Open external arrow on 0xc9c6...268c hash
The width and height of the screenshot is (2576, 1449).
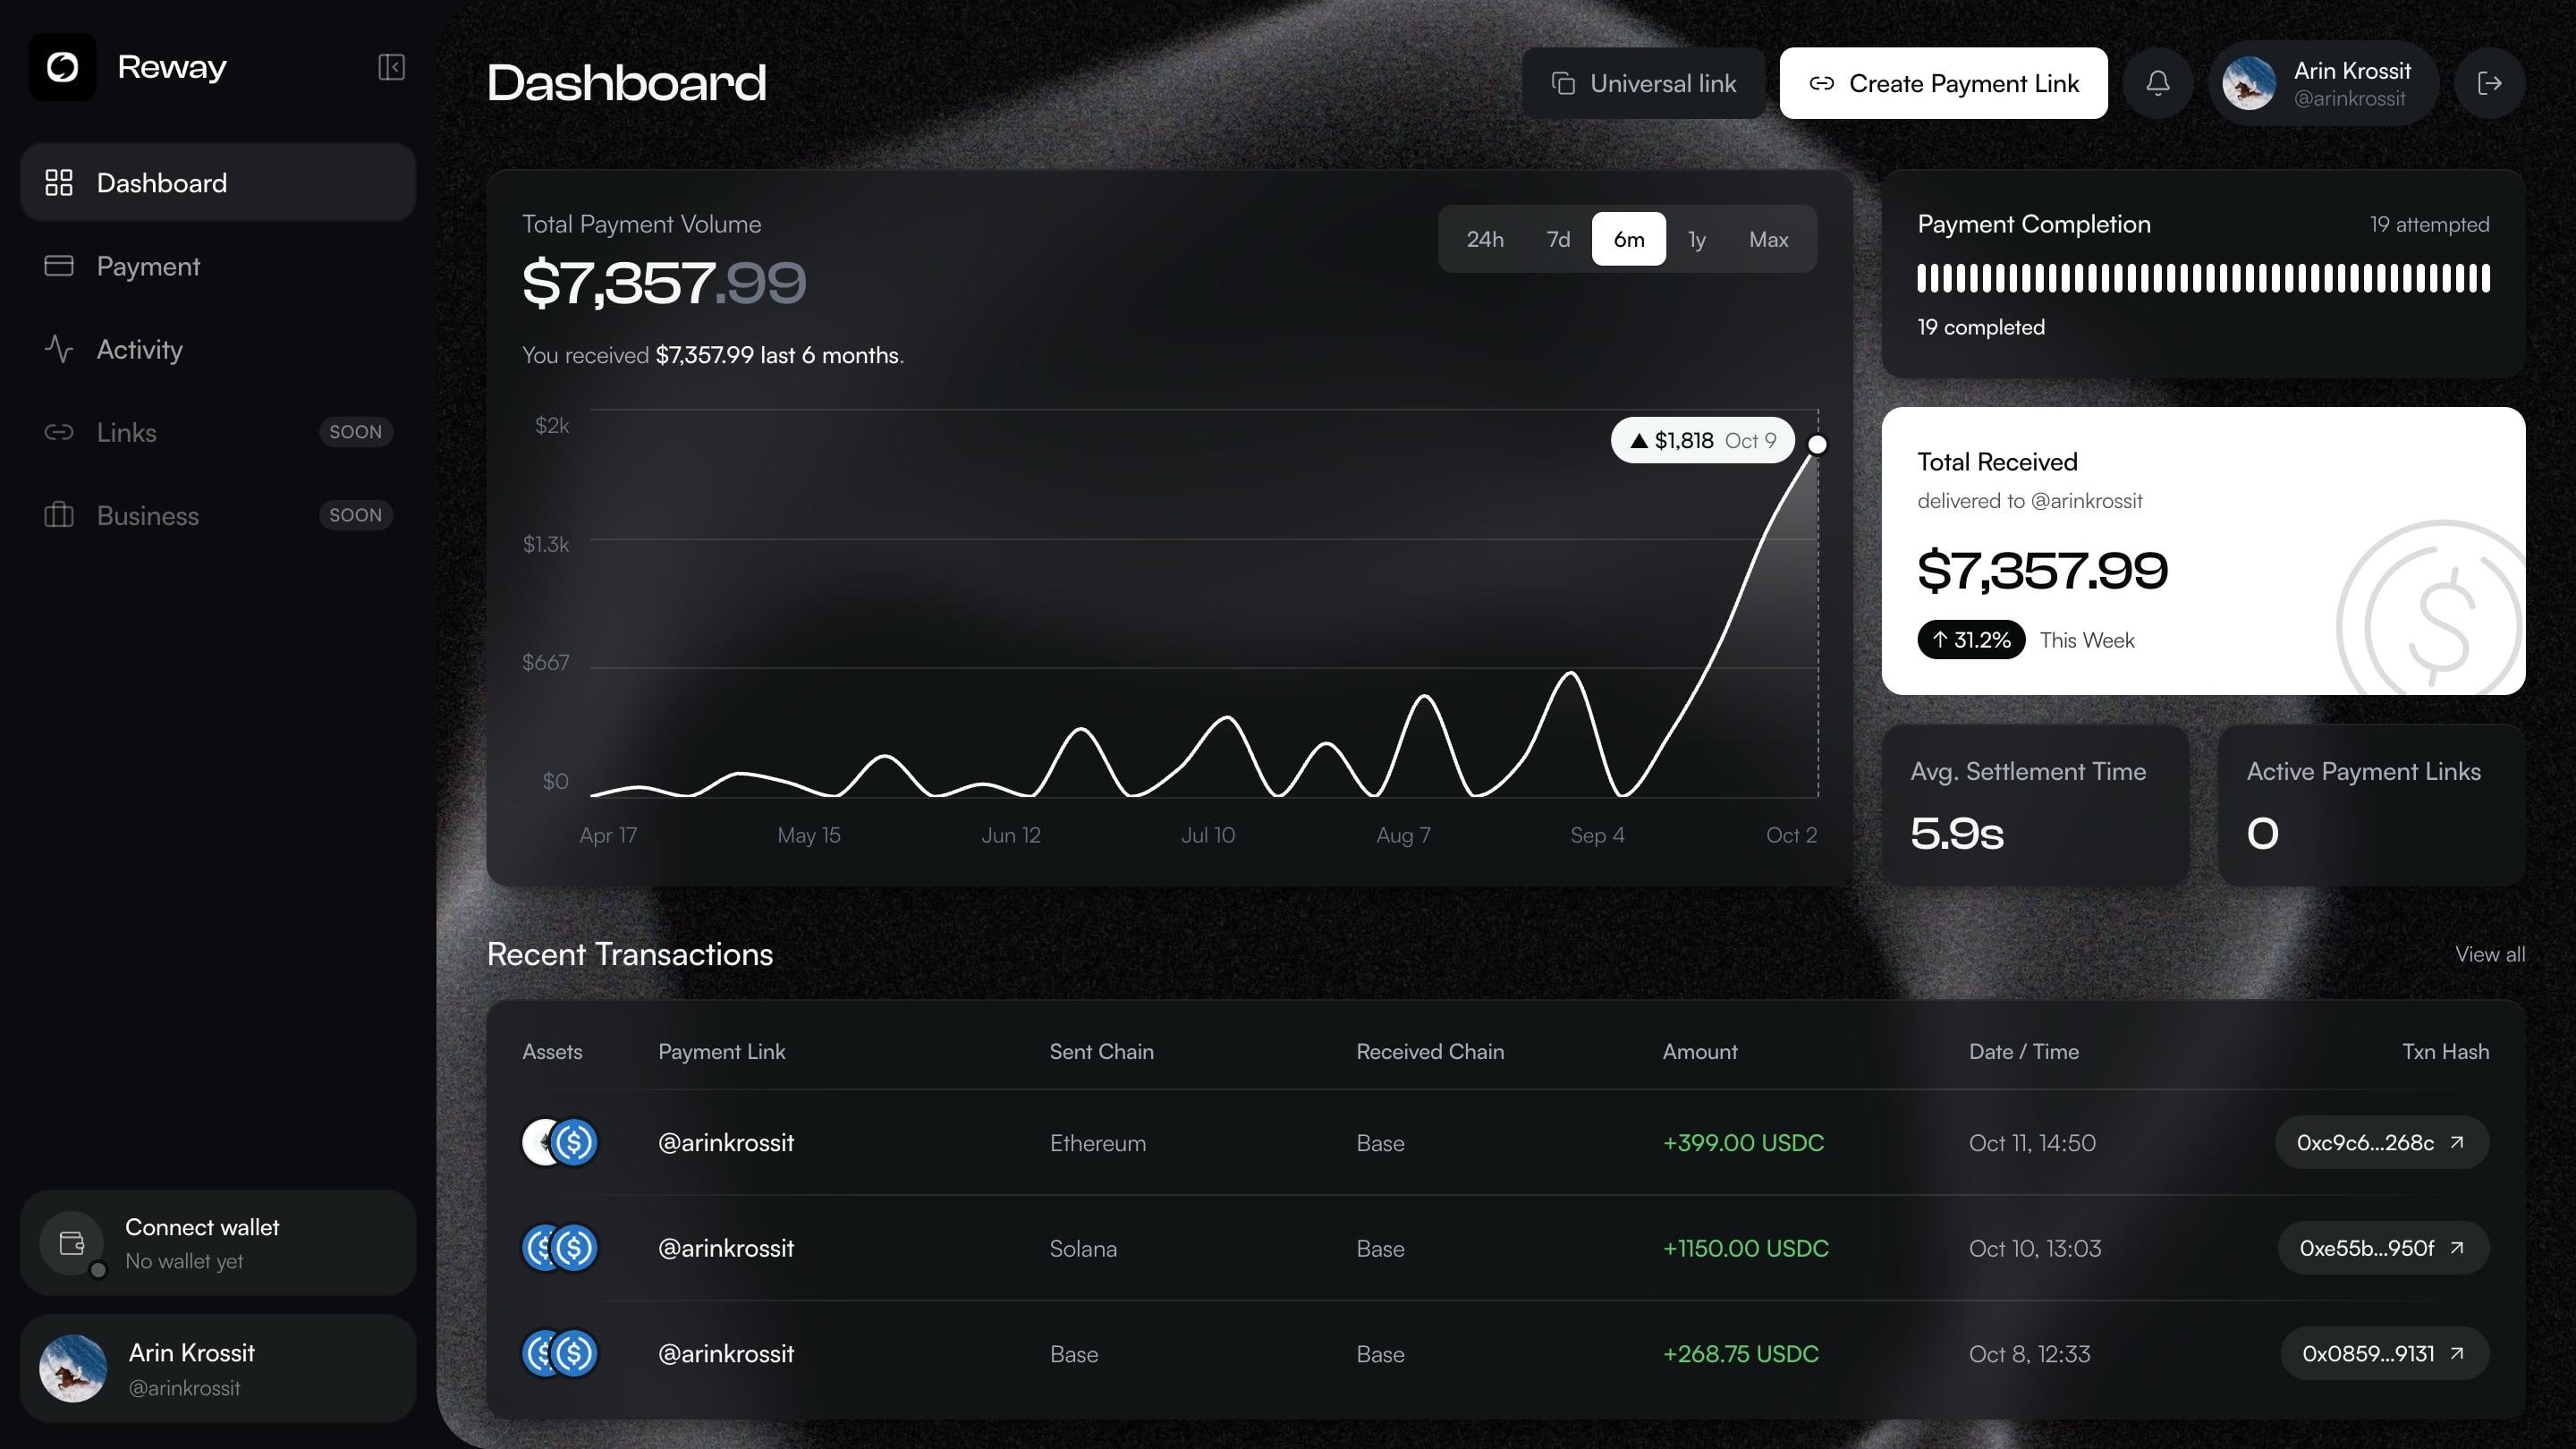pos(2457,1142)
